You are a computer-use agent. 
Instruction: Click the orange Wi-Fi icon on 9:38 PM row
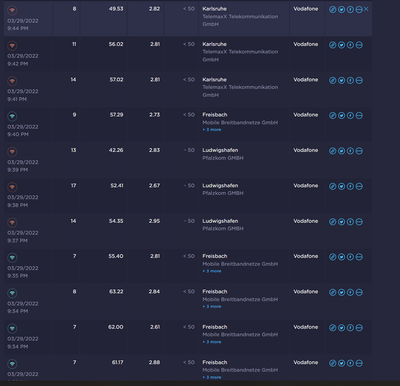12,187
